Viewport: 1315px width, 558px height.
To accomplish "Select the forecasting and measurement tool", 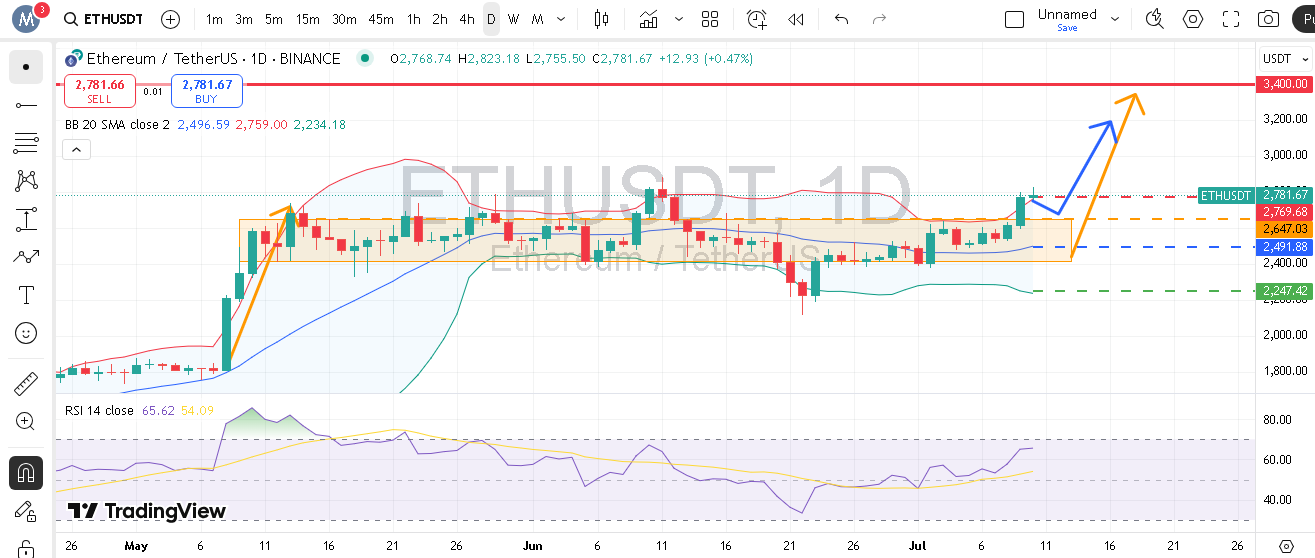I will click(26, 219).
